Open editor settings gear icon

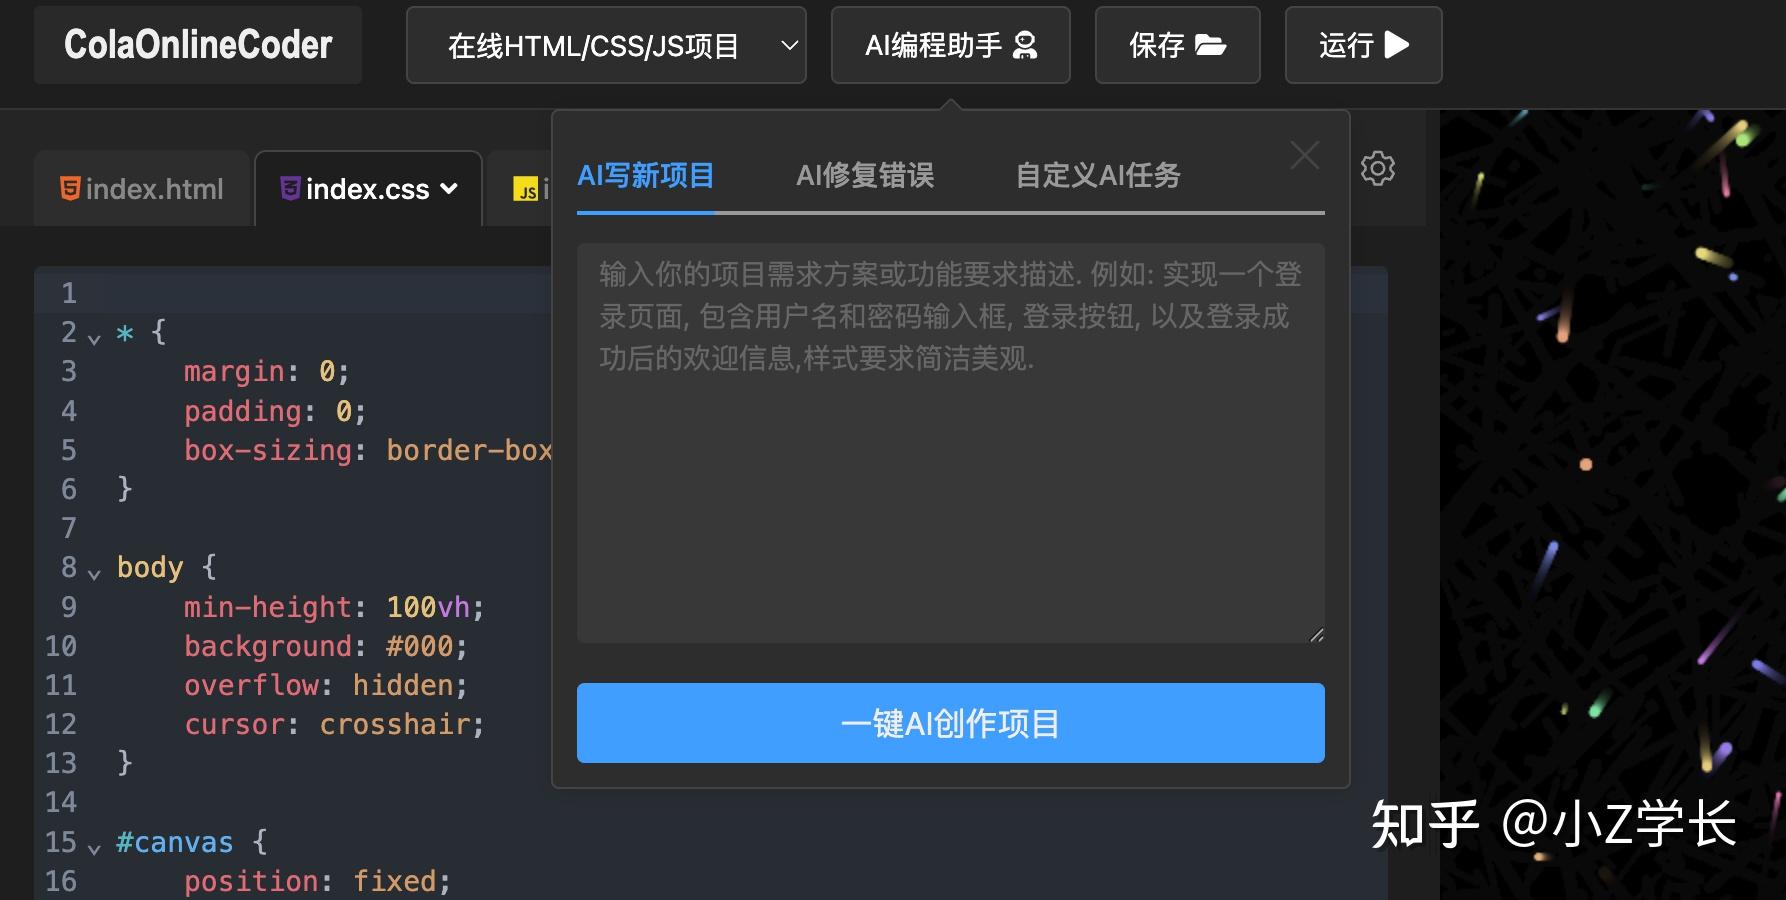(1378, 168)
